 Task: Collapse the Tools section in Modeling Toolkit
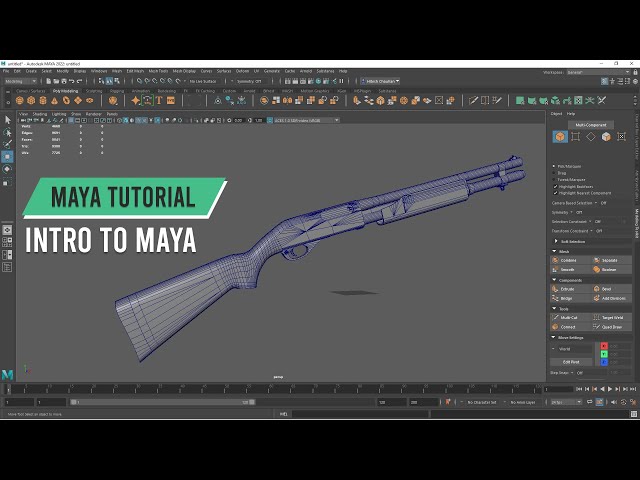pyautogui.click(x=554, y=309)
